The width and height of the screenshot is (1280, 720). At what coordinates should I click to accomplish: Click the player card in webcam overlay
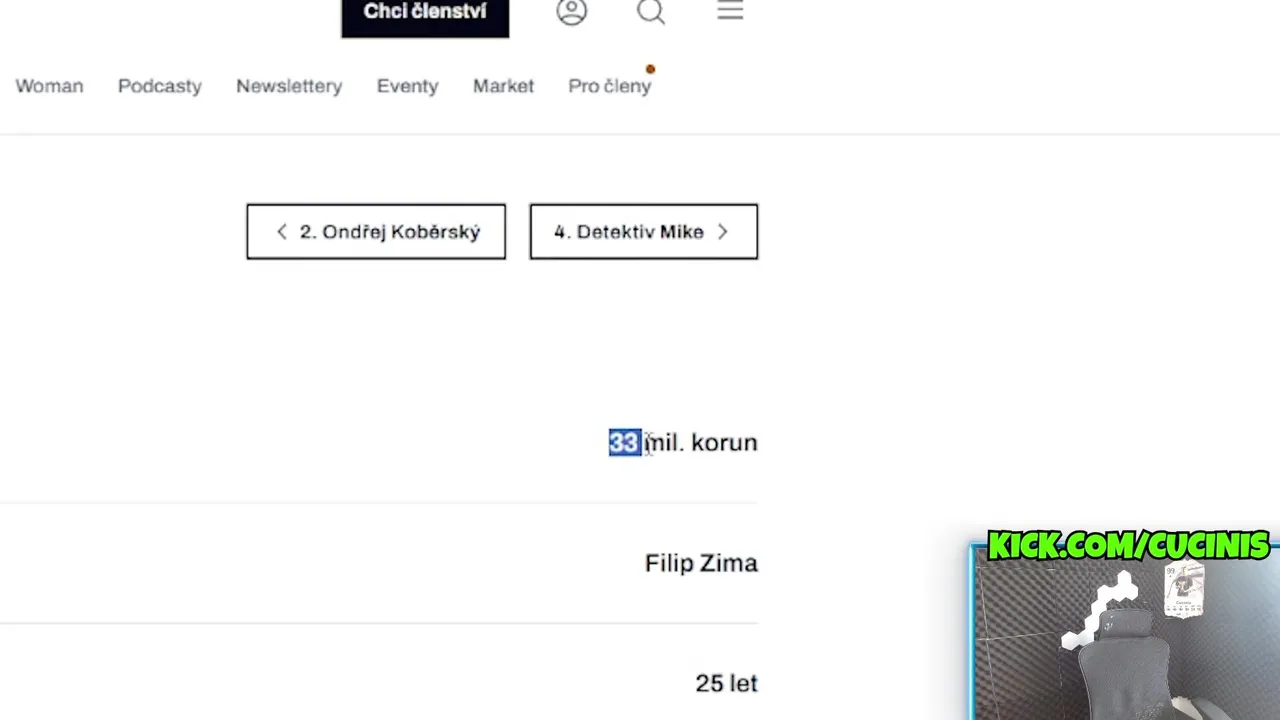[x=1184, y=590]
